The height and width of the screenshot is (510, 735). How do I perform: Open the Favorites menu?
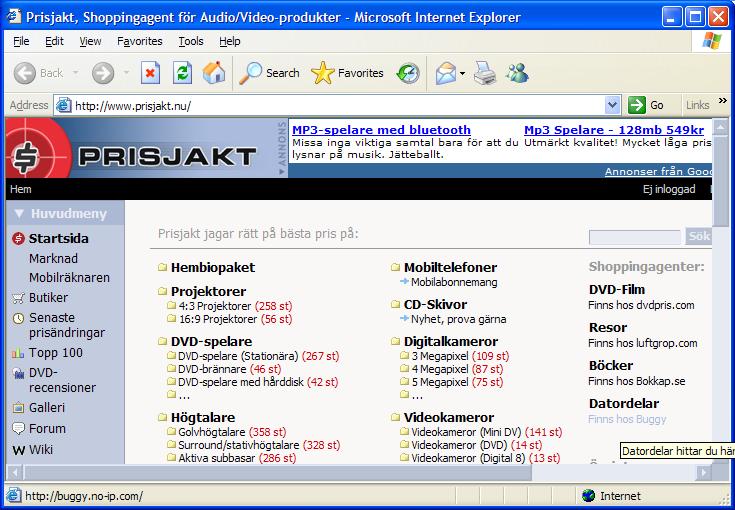[x=140, y=41]
